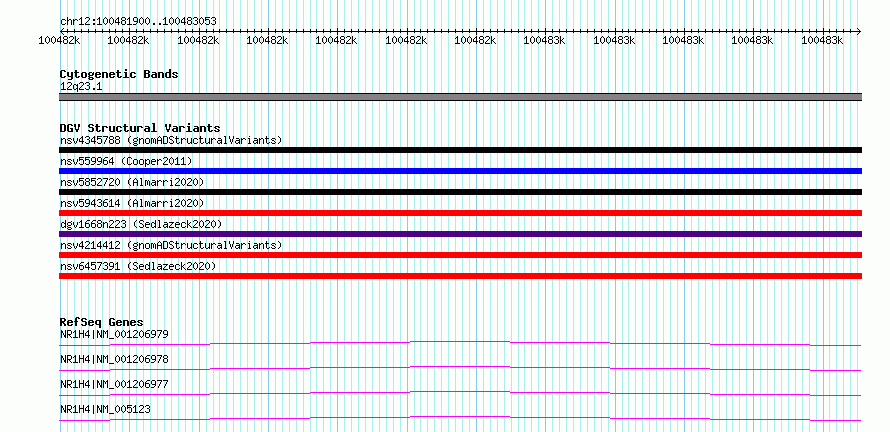Open transcript NR1H4|NM_001206977 label

tap(114, 384)
